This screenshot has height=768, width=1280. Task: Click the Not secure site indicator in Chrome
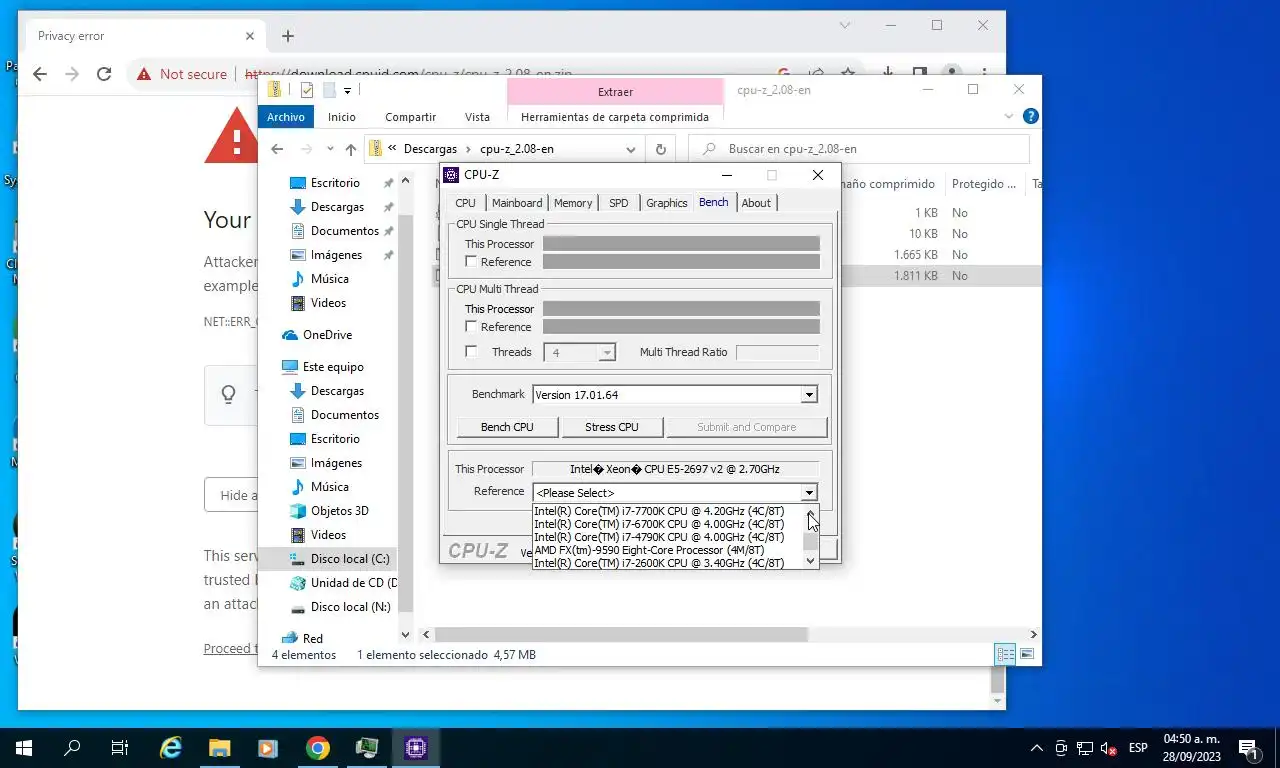click(x=182, y=74)
